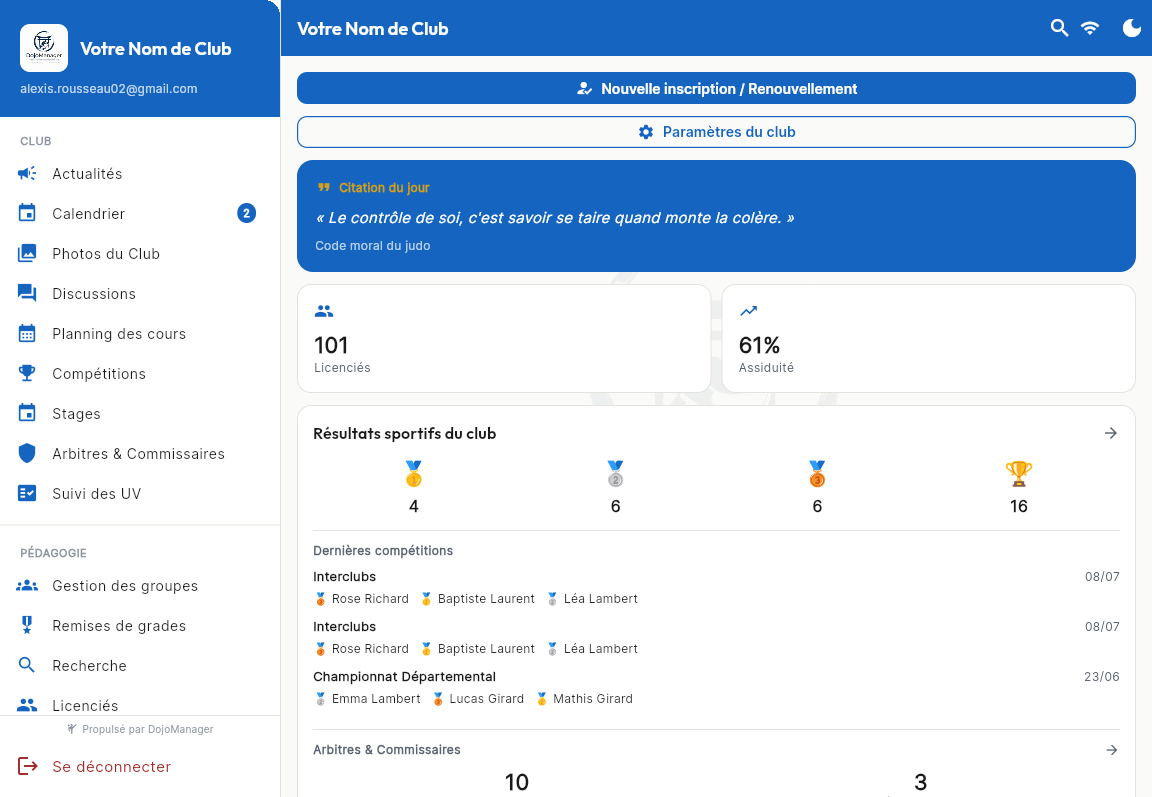The height and width of the screenshot is (797, 1152).
Task: Click the licenciés people icon in the stat card
Action: pyautogui.click(x=324, y=311)
